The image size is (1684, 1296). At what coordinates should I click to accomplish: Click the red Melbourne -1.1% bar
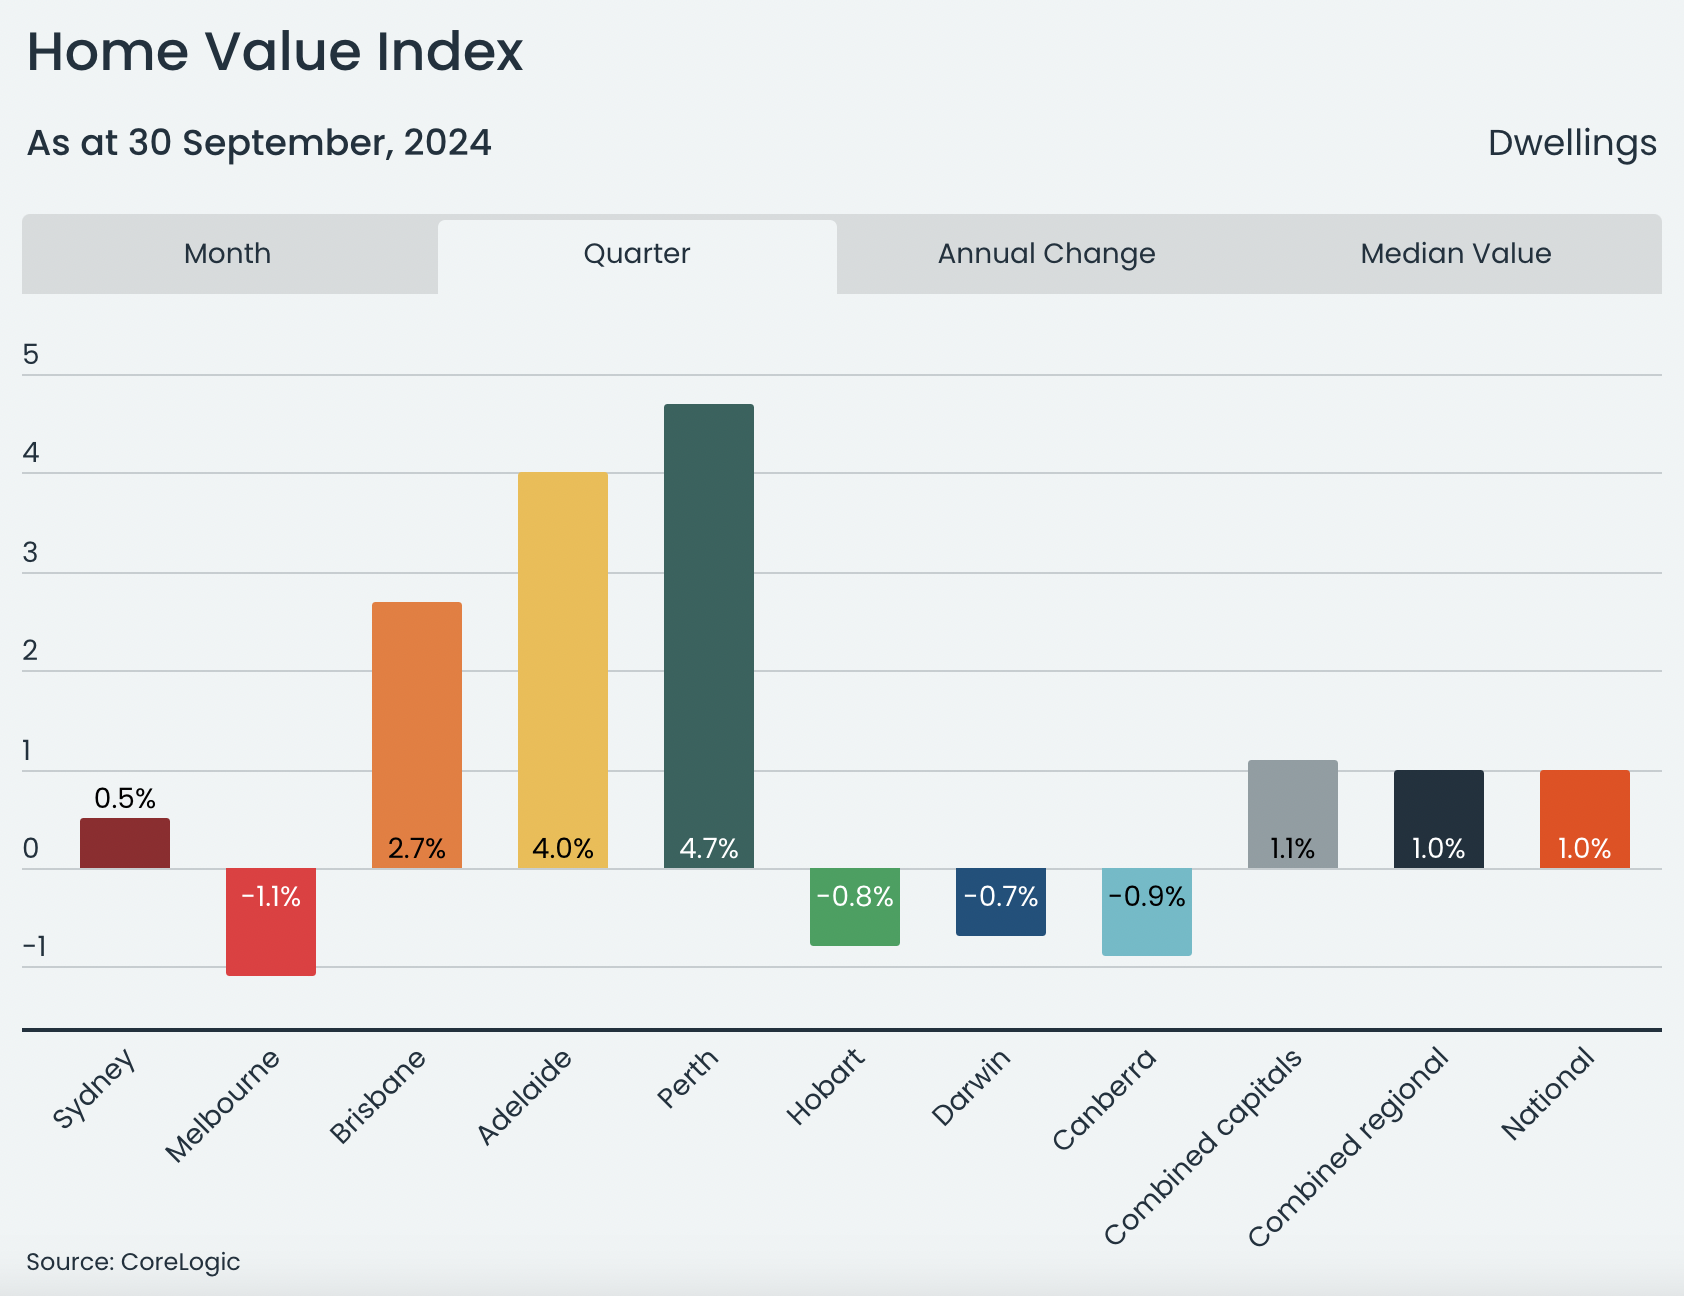(271, 921)
